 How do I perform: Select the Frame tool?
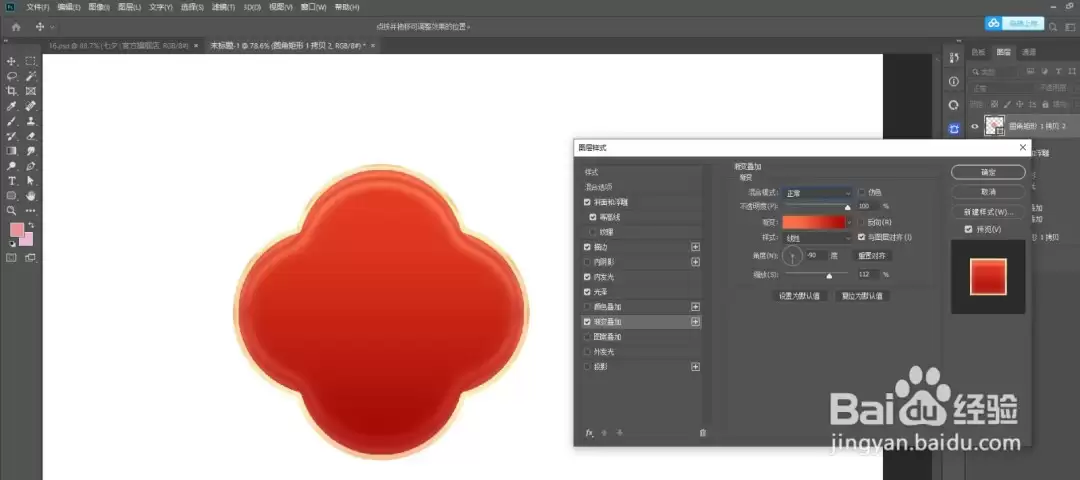click(x=31, y=91)
